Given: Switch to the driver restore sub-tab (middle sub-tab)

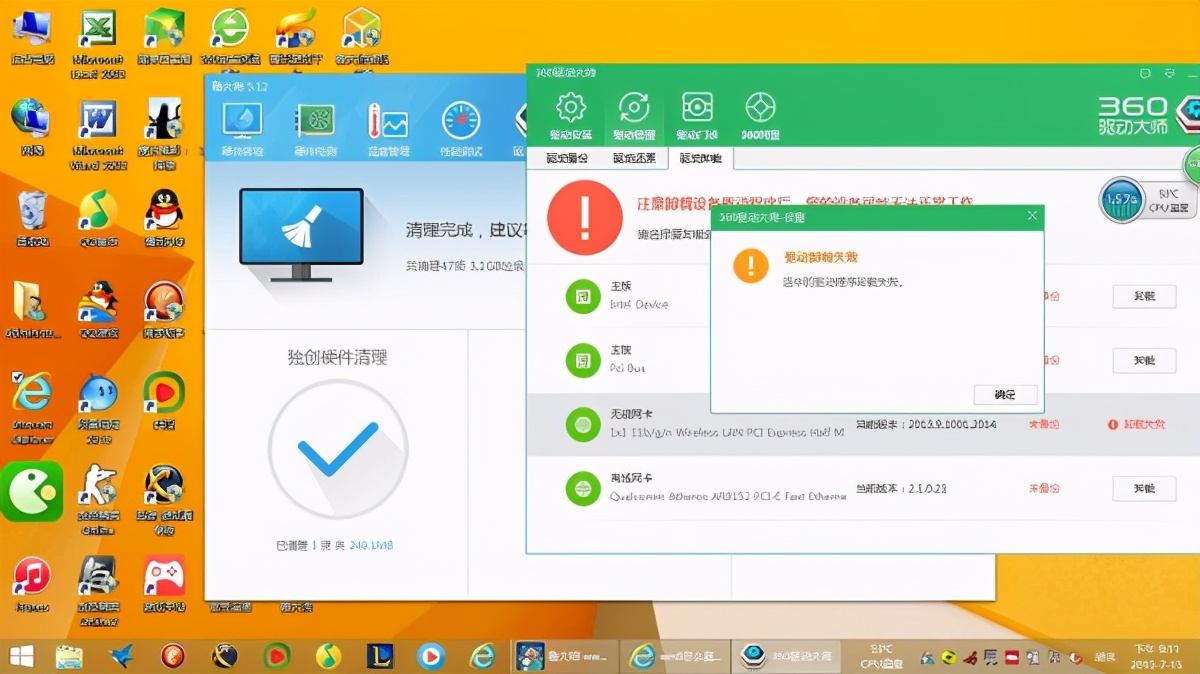Looking at the screenshot, I should pyautogui.click(x=634, y=158).
